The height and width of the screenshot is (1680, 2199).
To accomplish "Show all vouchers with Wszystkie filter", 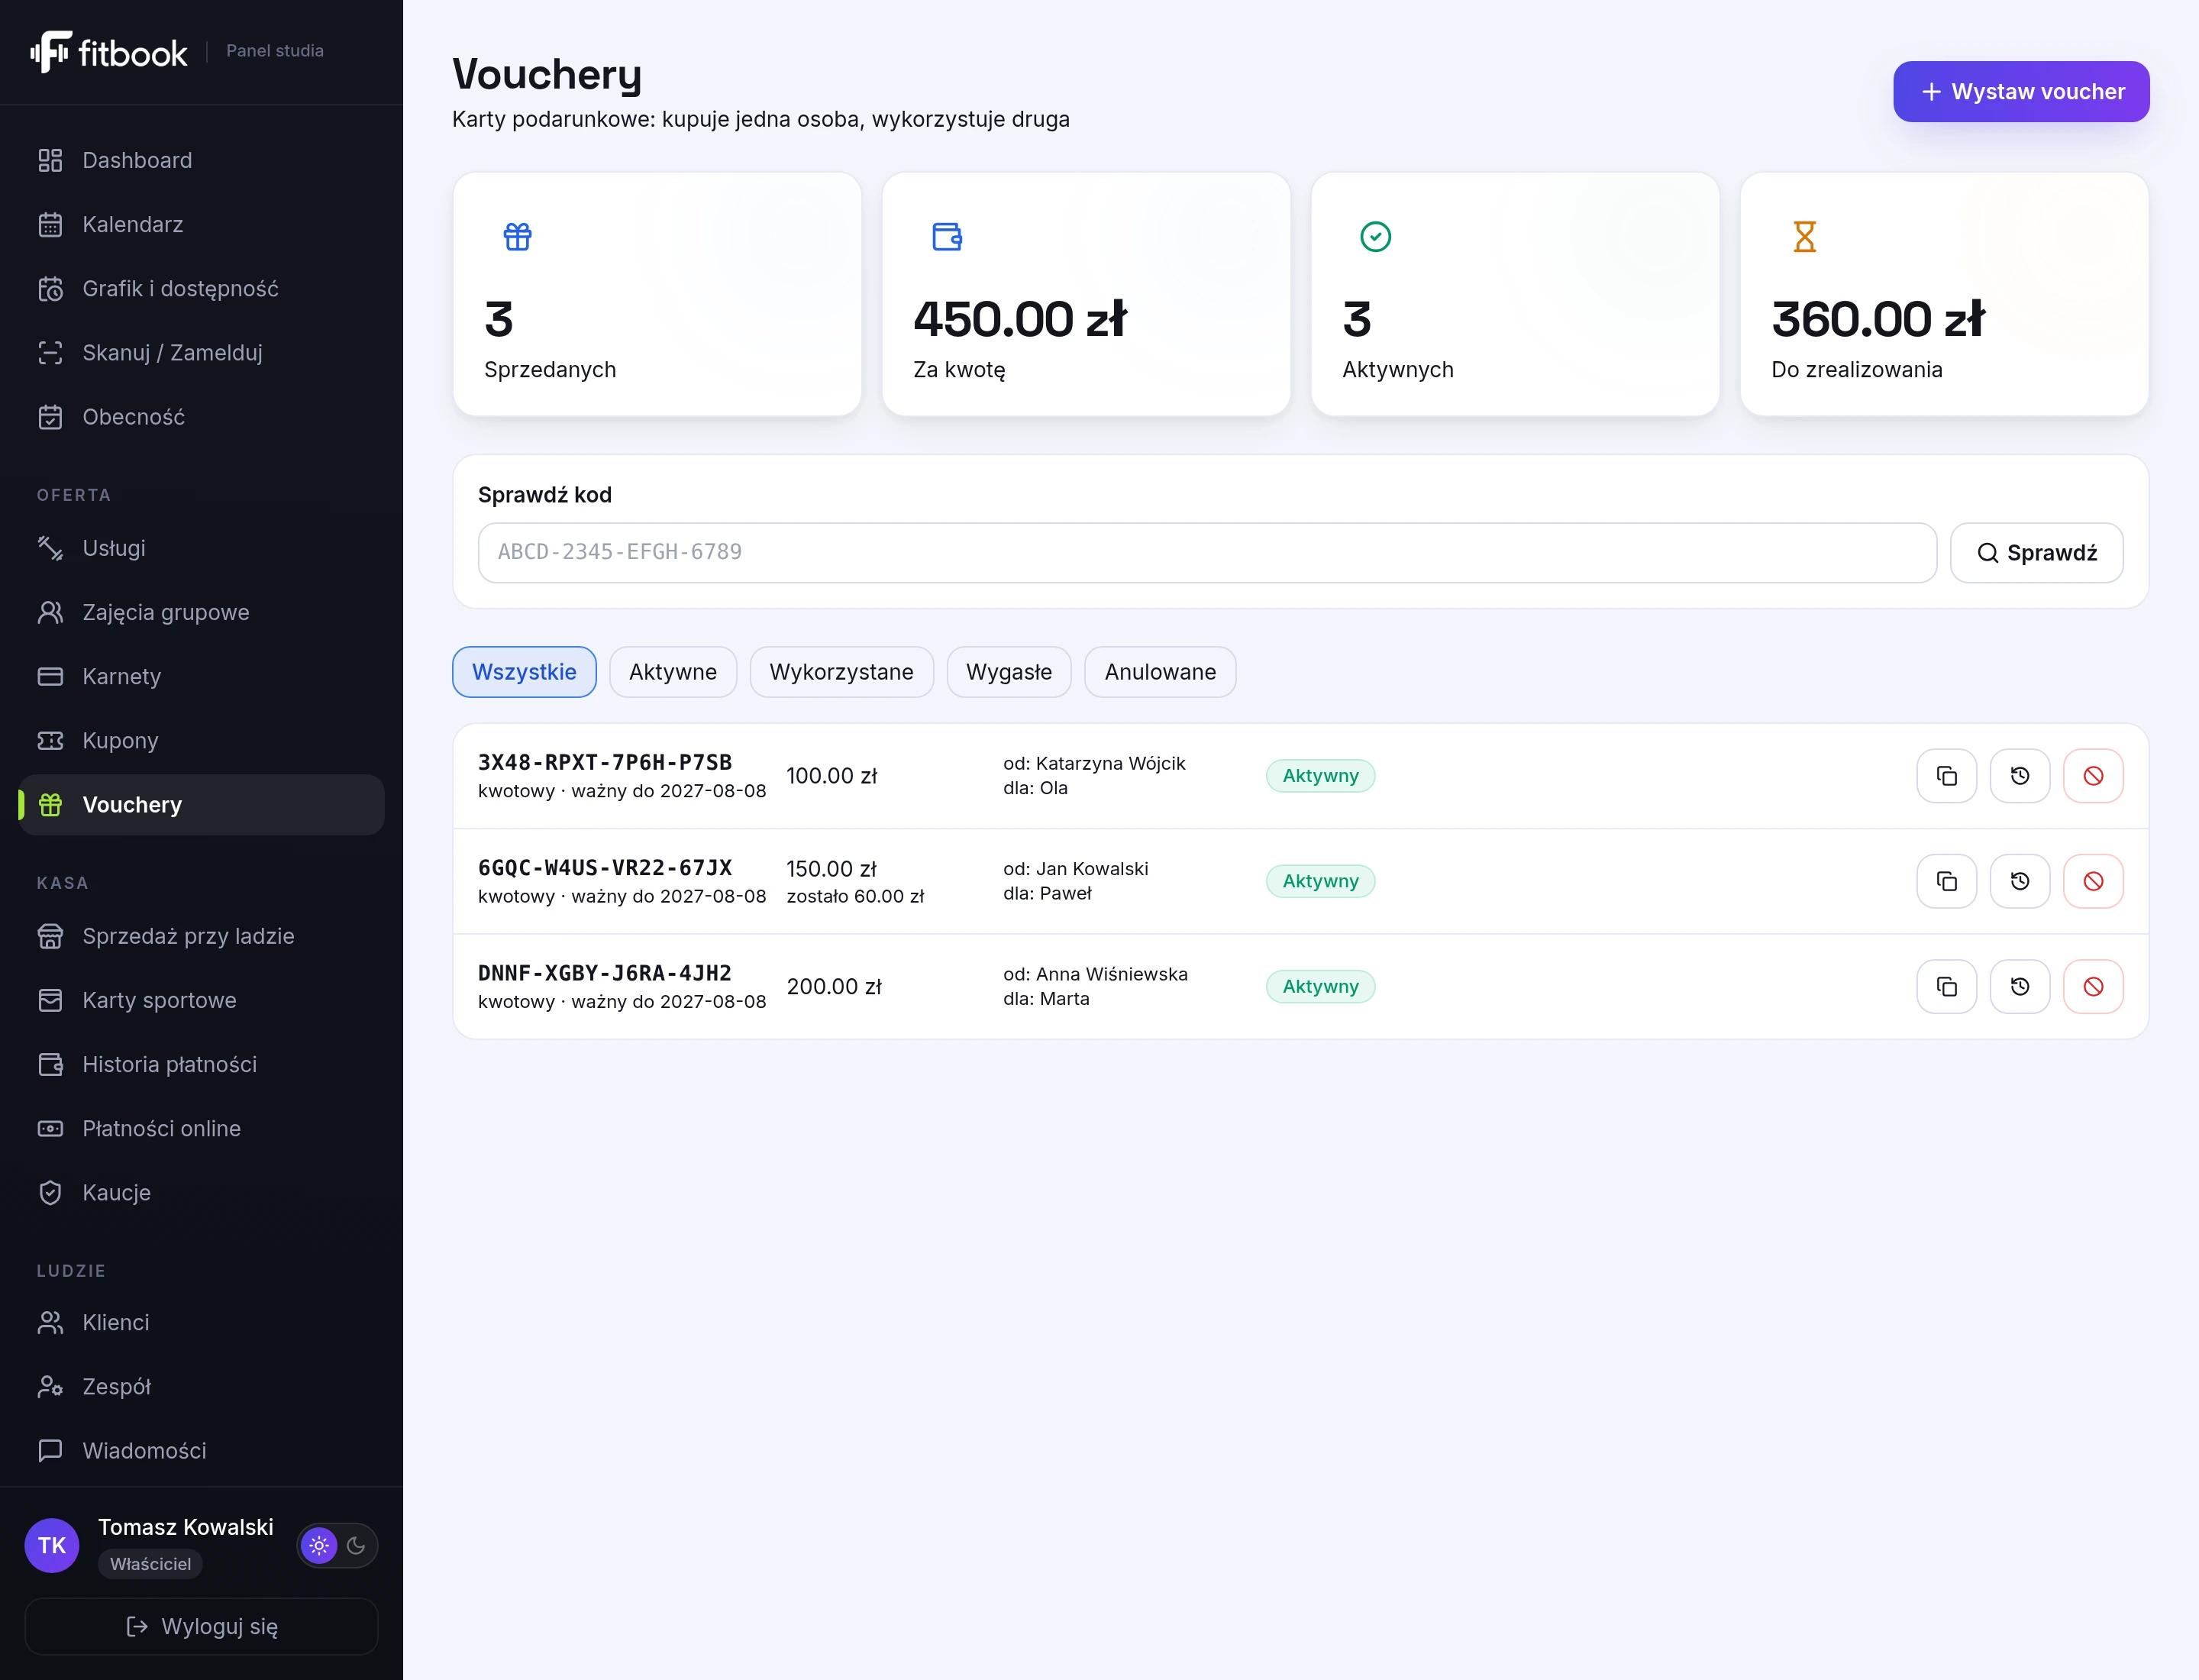I will click(x=524, y=672).
